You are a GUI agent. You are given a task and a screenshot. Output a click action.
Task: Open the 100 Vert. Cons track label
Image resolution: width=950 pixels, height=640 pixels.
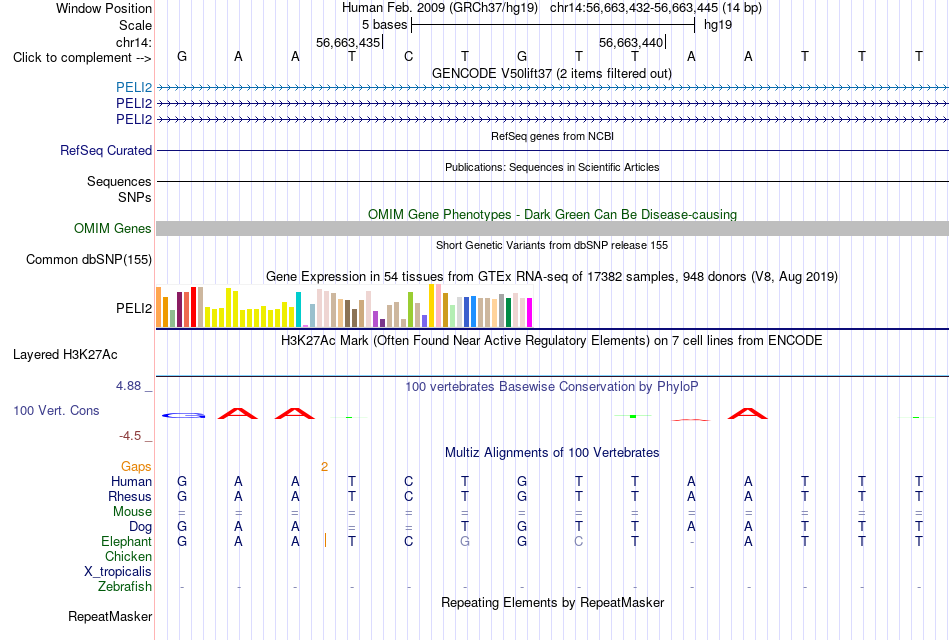coord(56,410)
